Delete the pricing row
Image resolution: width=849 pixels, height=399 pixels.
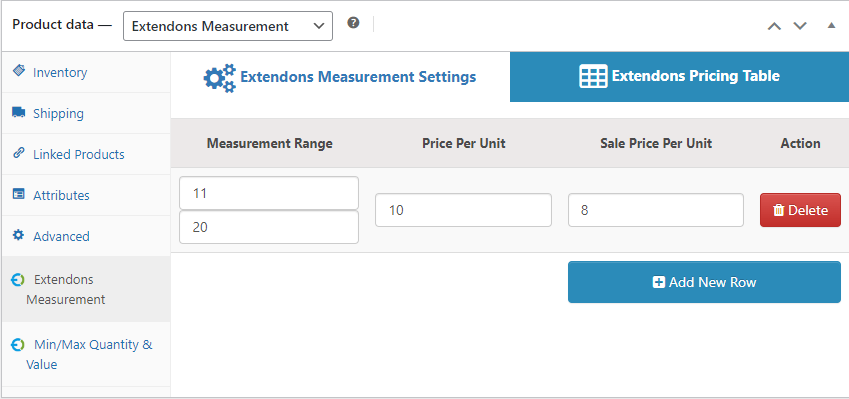(x=800, y=210)
